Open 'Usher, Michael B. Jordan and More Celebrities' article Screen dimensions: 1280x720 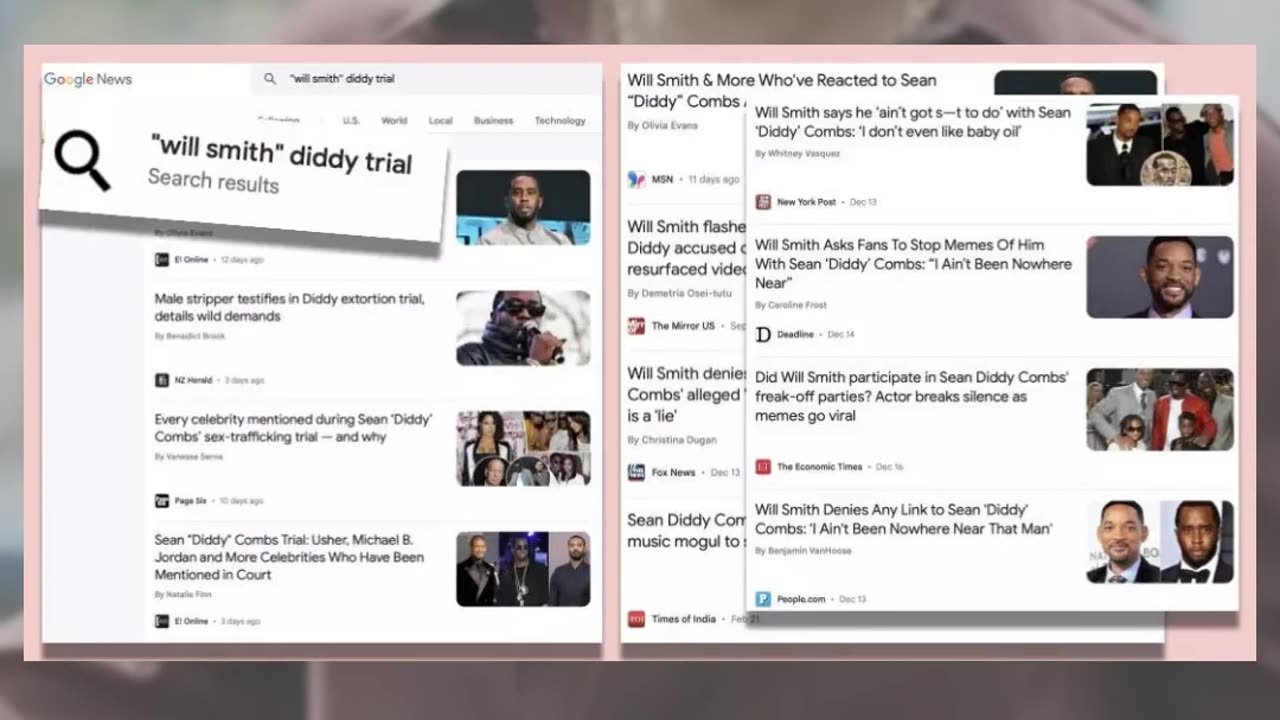(x=289, y=557)
